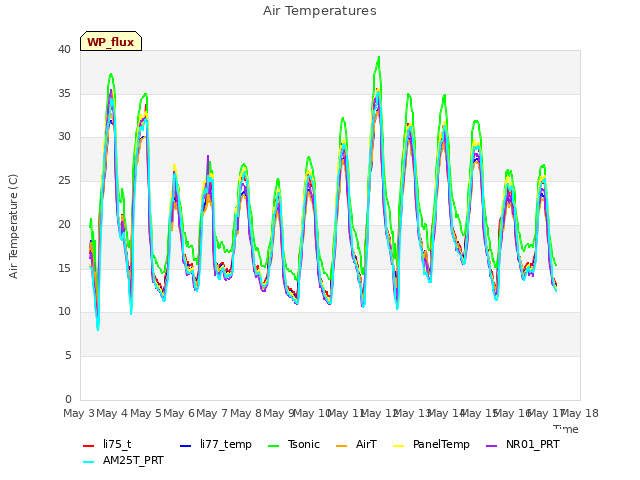Click the orange AirT legend swatch
640x480 pixels.
pos(341,446)
